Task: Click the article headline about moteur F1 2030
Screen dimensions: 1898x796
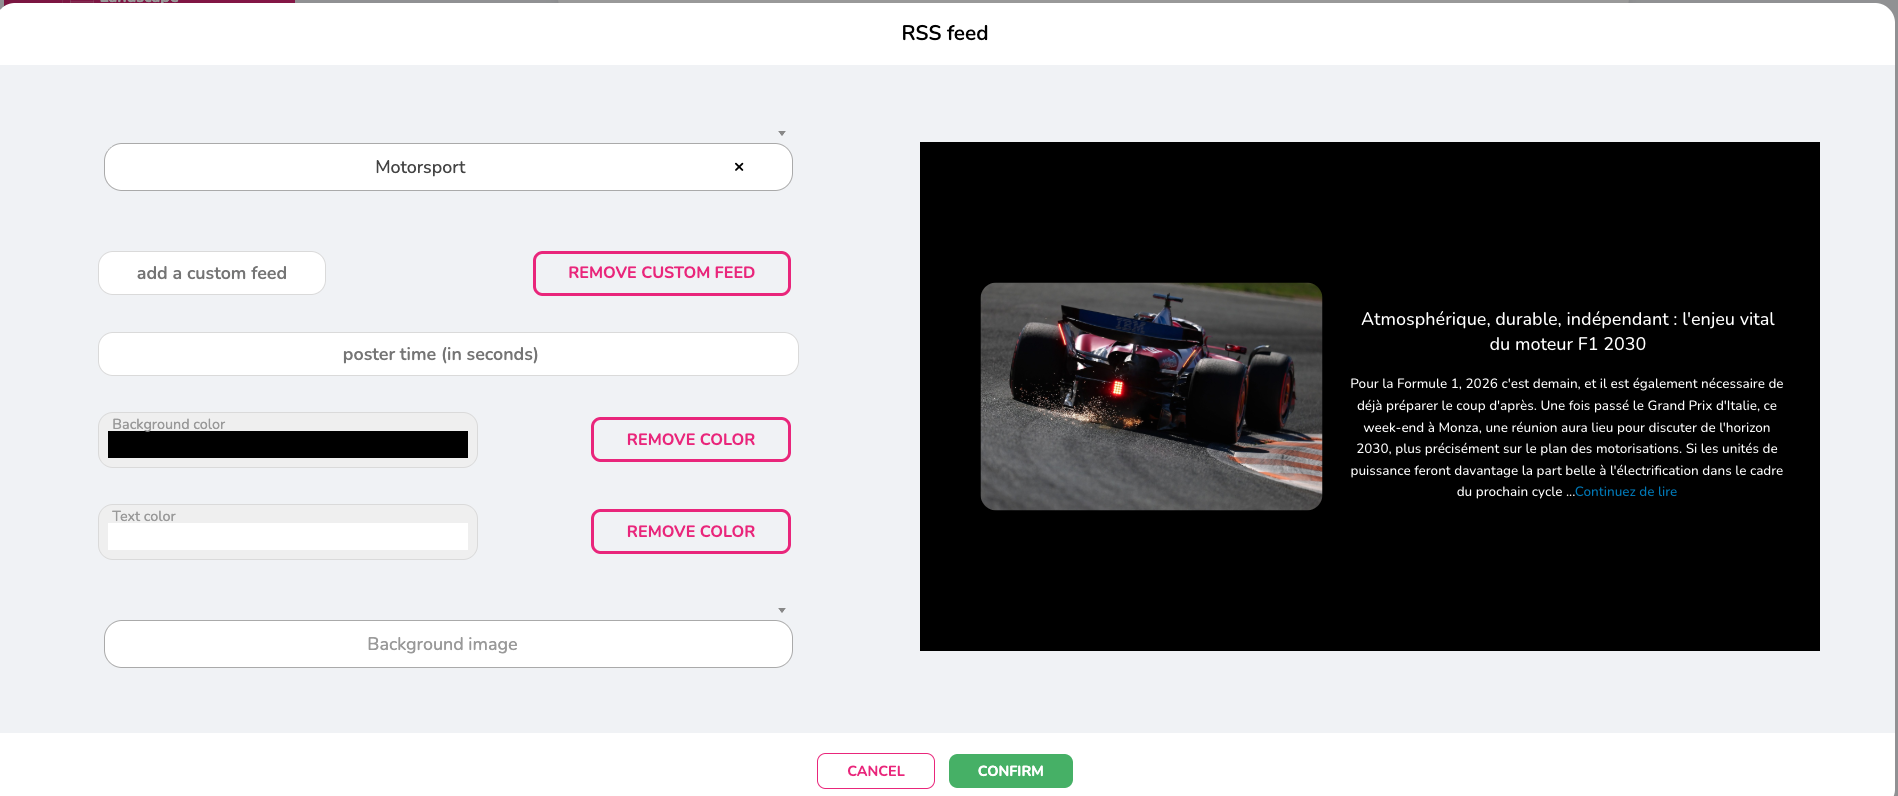Action: click(x=1567, y=331)
